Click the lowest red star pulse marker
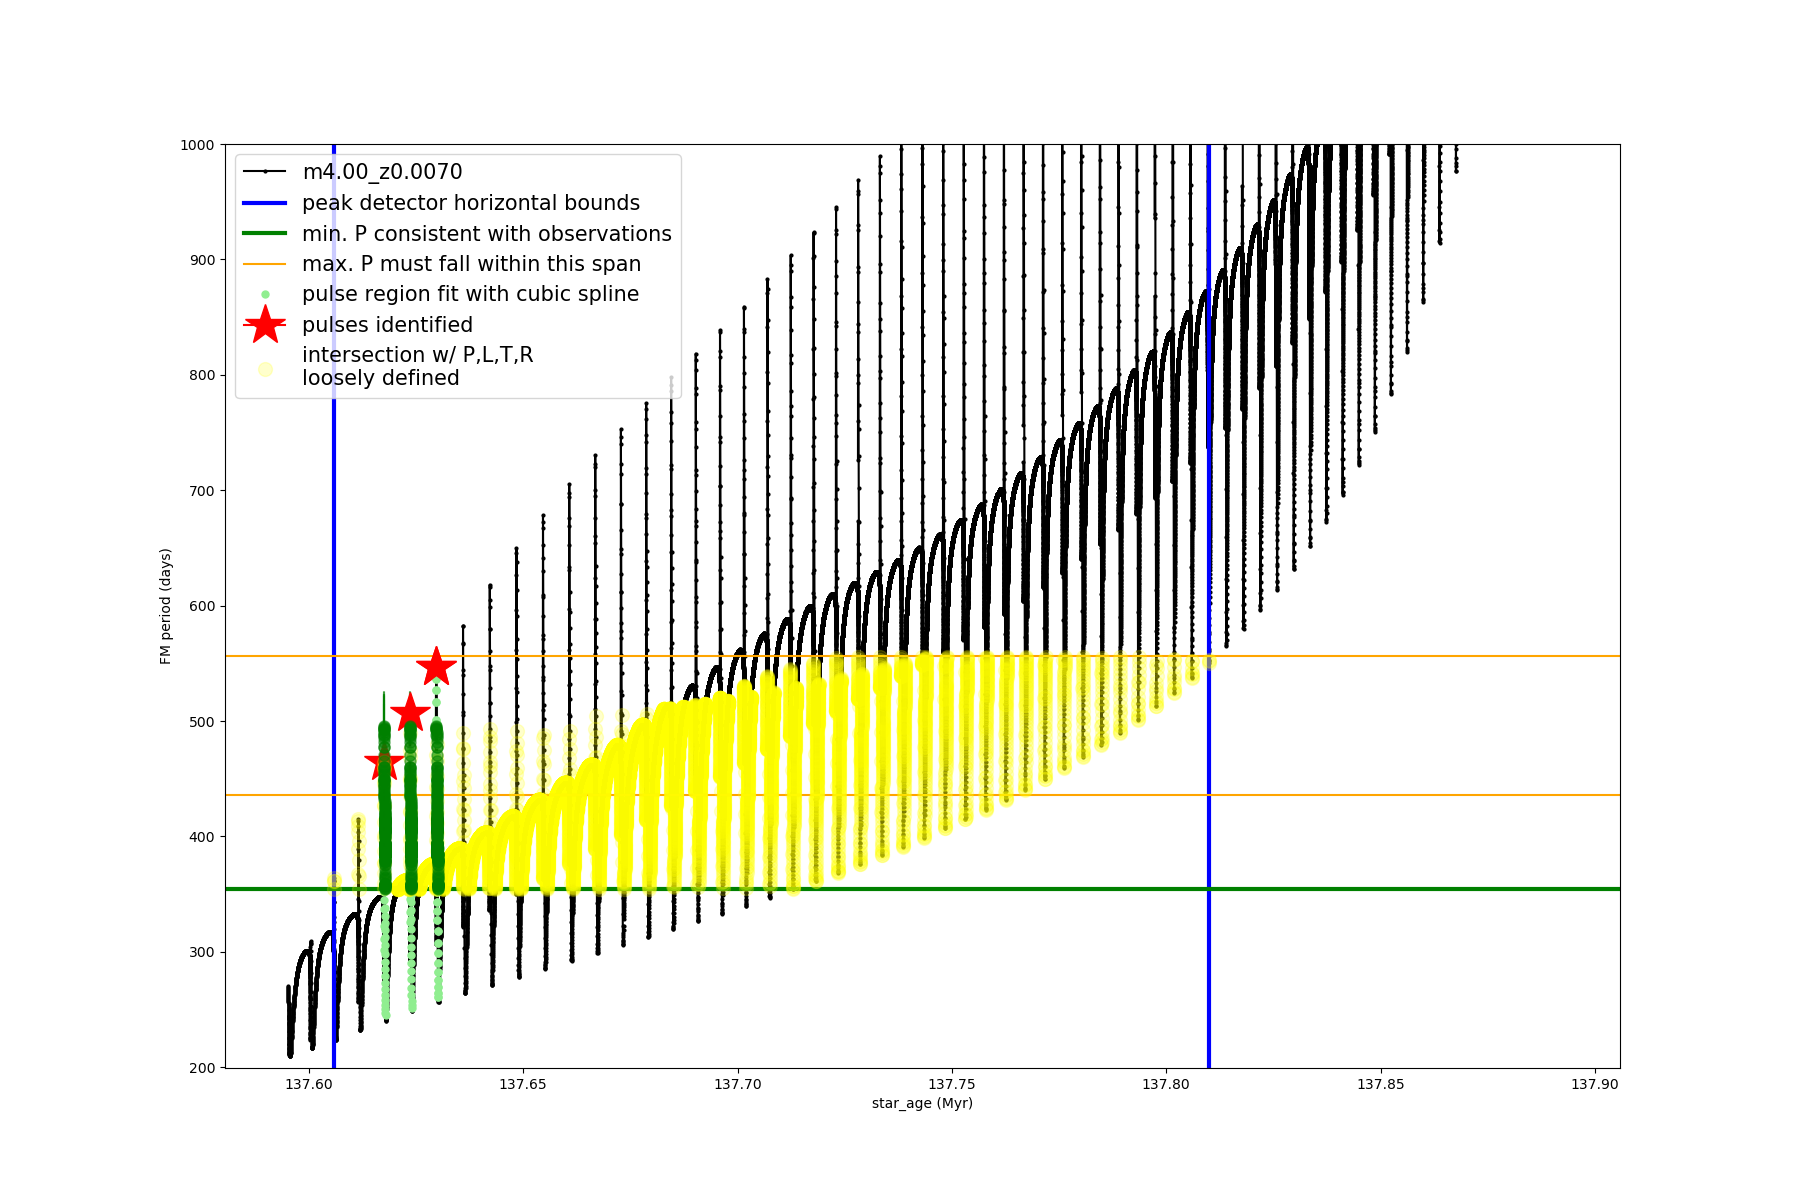The height and width of the screenshot is (1200, 1800). [384, 763]
